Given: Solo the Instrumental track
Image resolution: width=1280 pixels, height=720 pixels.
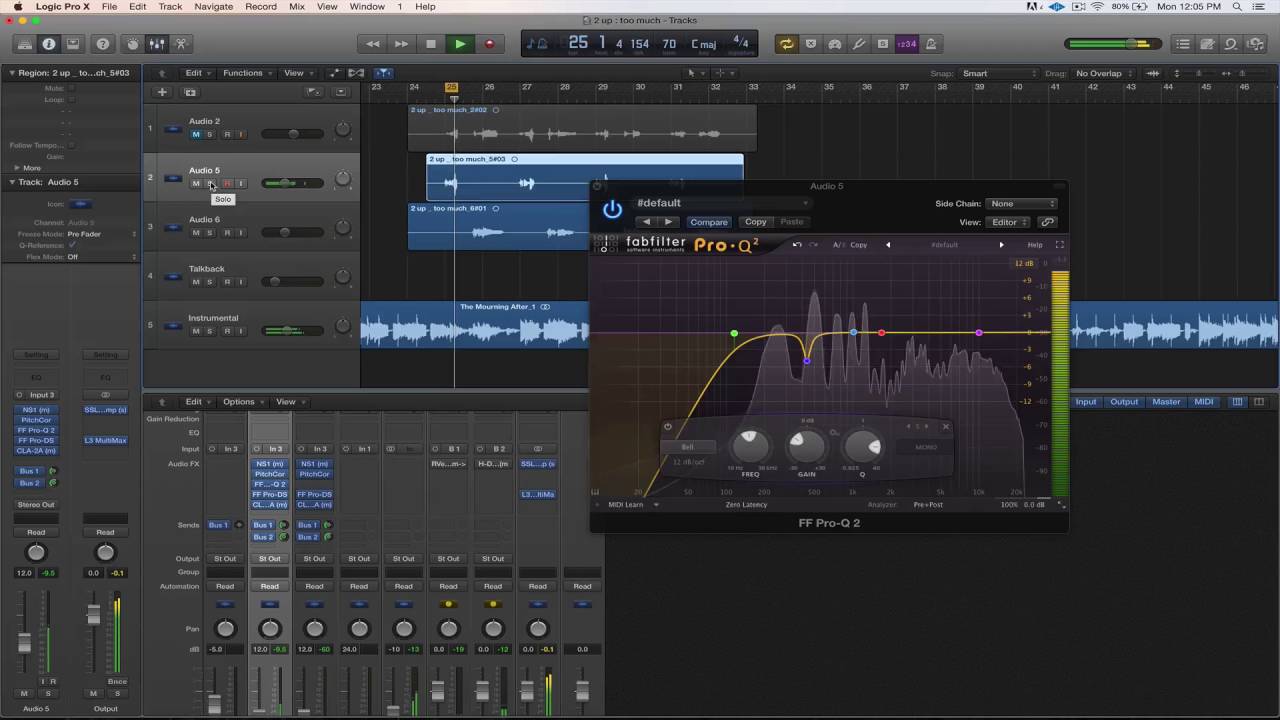Looking at the screenshot, I should click(x=210, y=330).
